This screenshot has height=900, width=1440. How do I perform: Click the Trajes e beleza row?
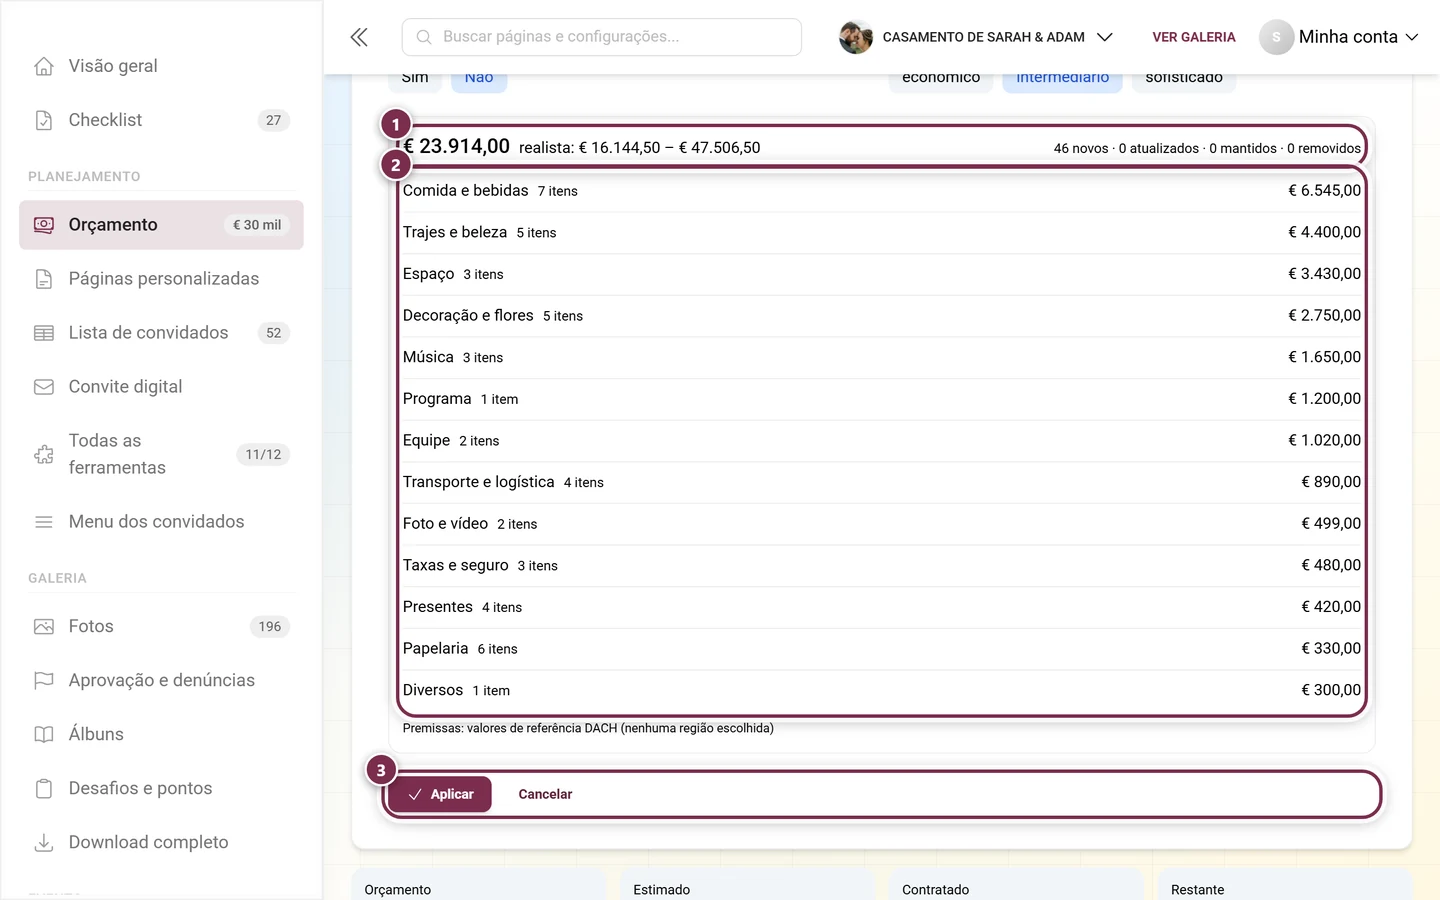pyautogui.click(x=881, y=232)
